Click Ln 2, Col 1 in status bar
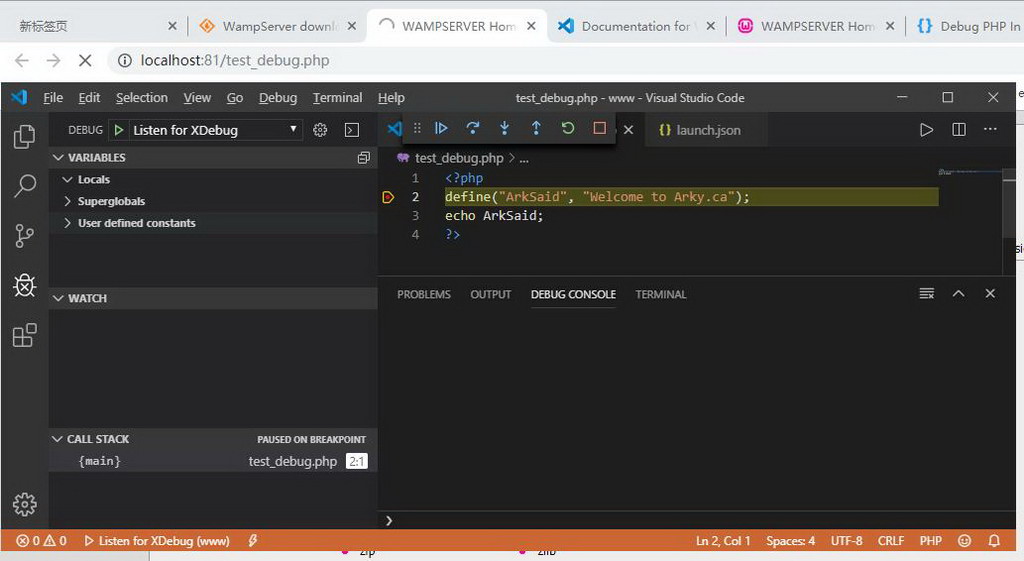The image size is (1024, 561). 723,541
